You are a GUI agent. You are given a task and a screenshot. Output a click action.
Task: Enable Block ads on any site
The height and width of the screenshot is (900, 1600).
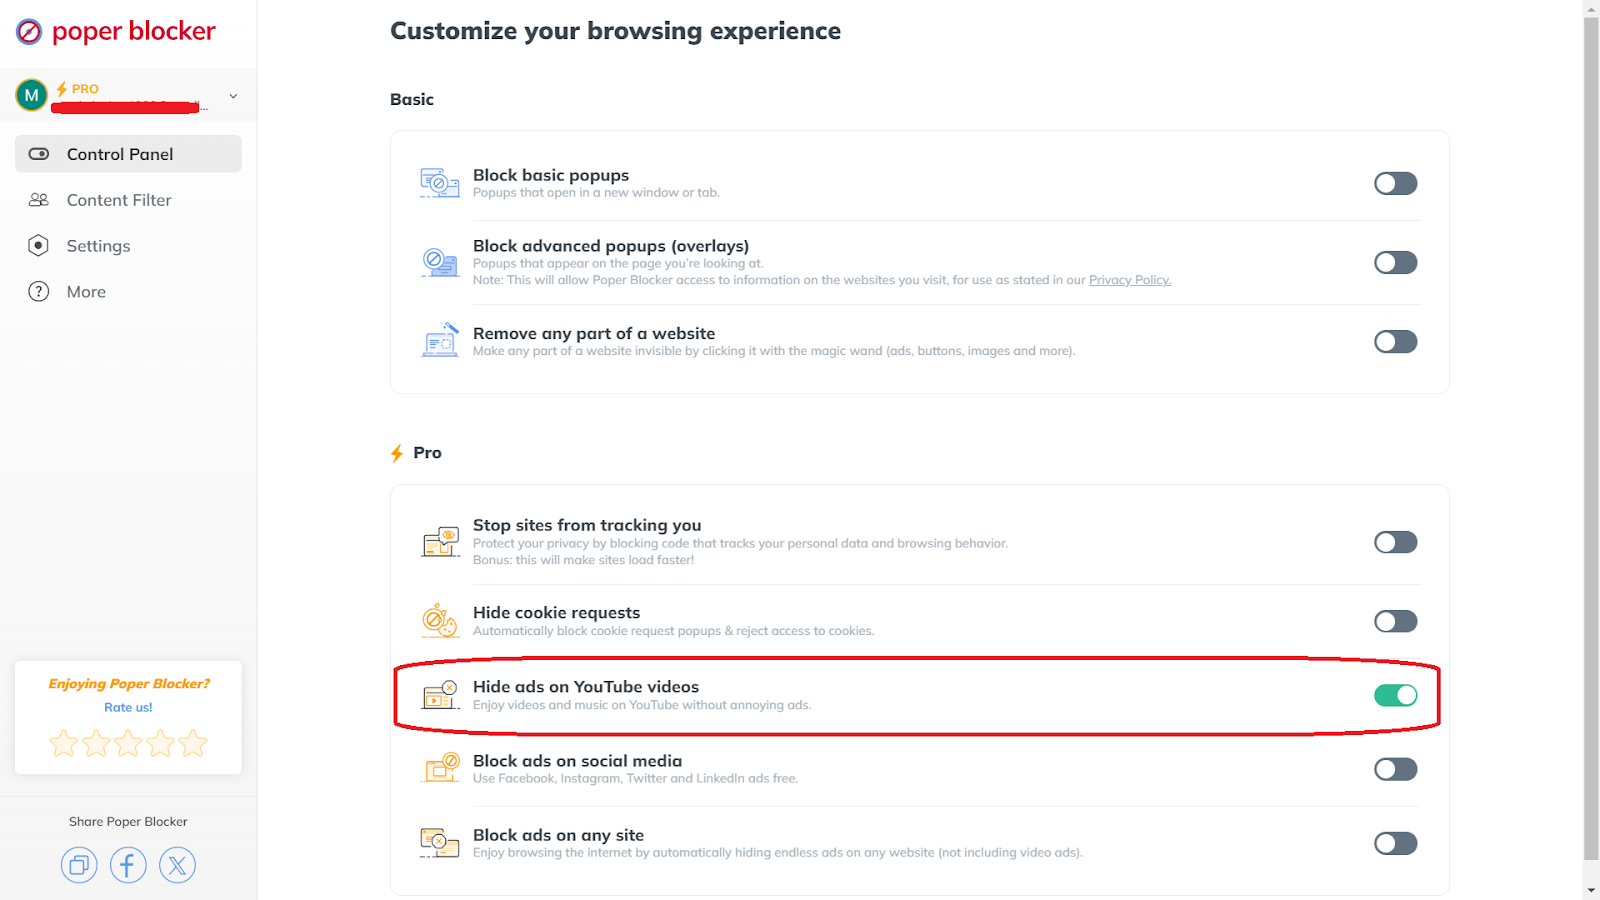tap(1395, 843)
